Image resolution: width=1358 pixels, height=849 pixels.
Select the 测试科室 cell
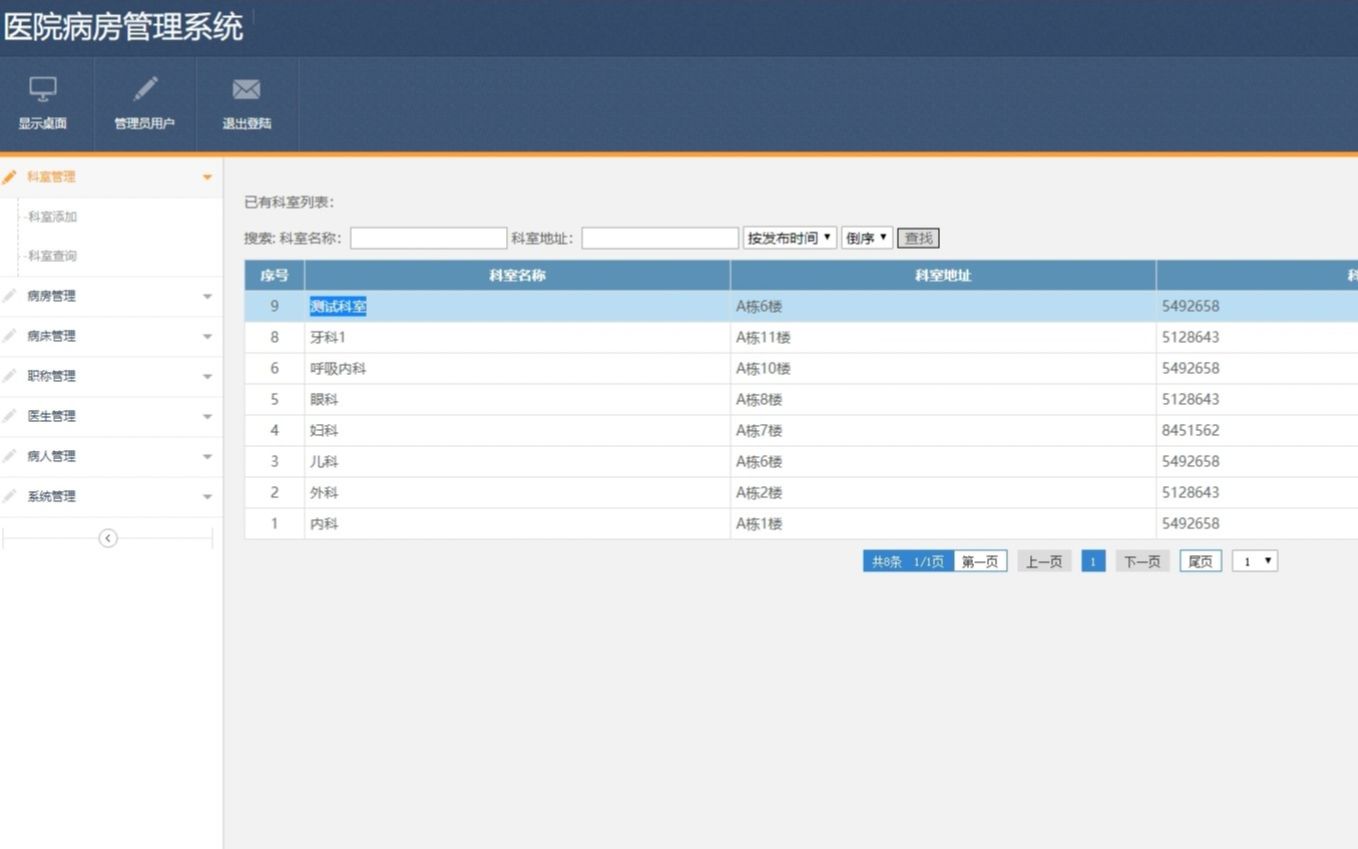click(338, 307)
